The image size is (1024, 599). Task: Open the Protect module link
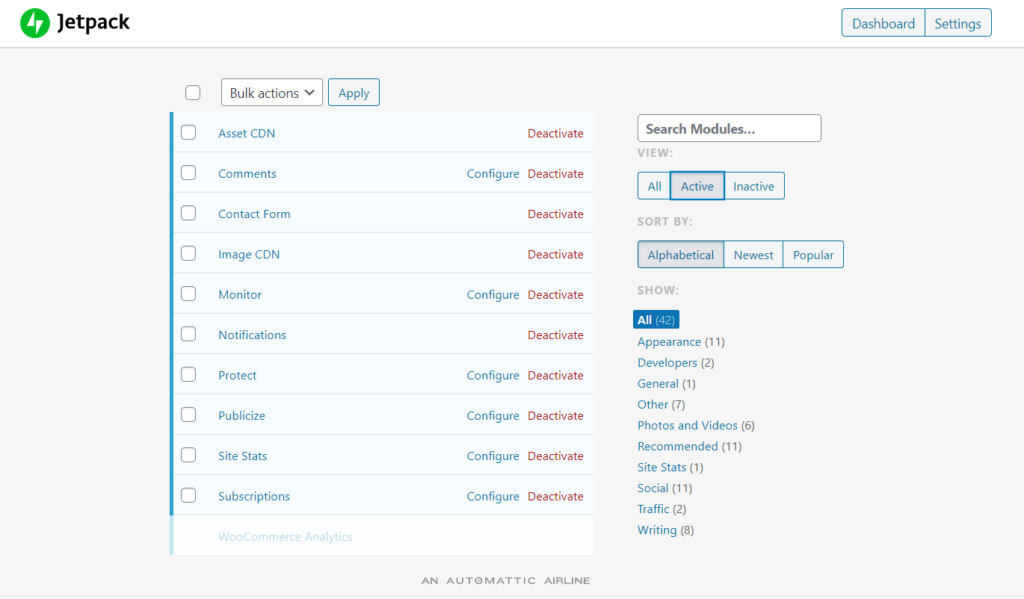[x=237, y=376]
